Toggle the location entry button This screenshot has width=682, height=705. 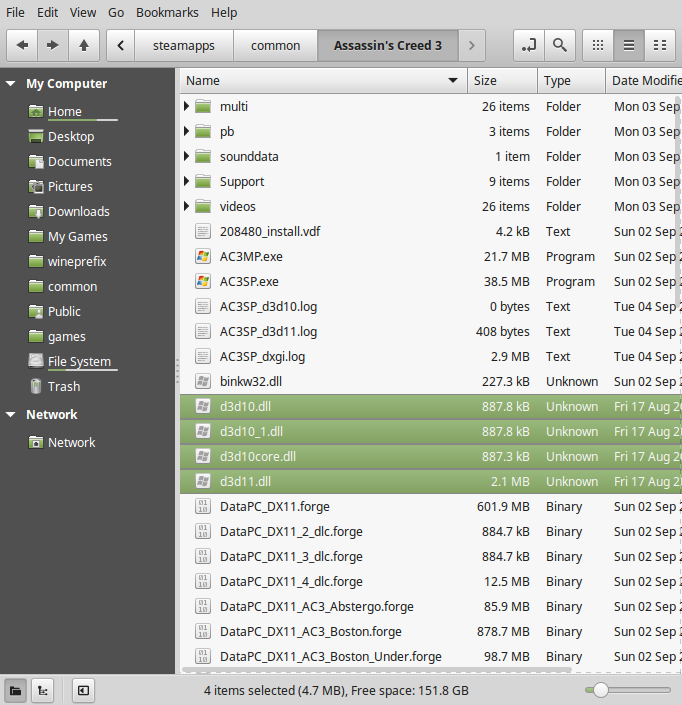tap(529, 45)
